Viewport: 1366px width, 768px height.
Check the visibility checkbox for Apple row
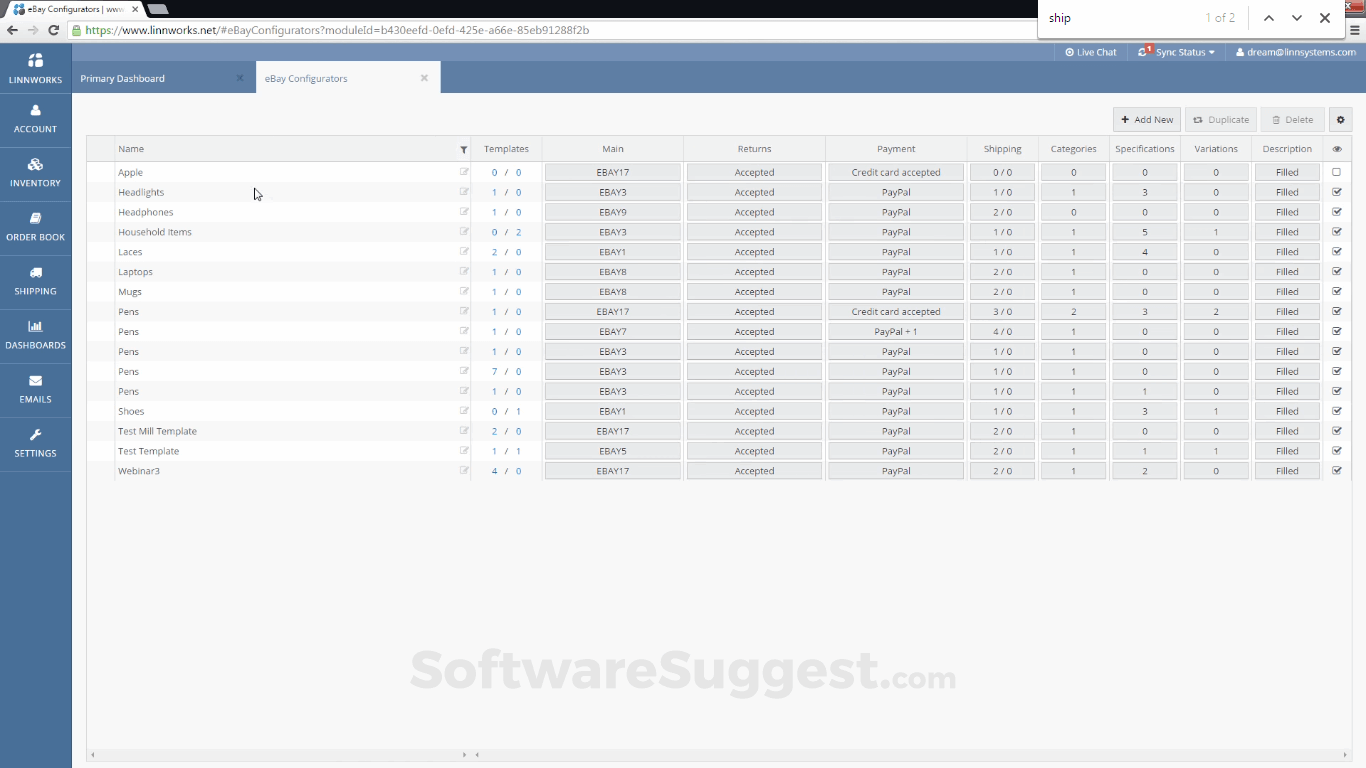(1337, 172)
